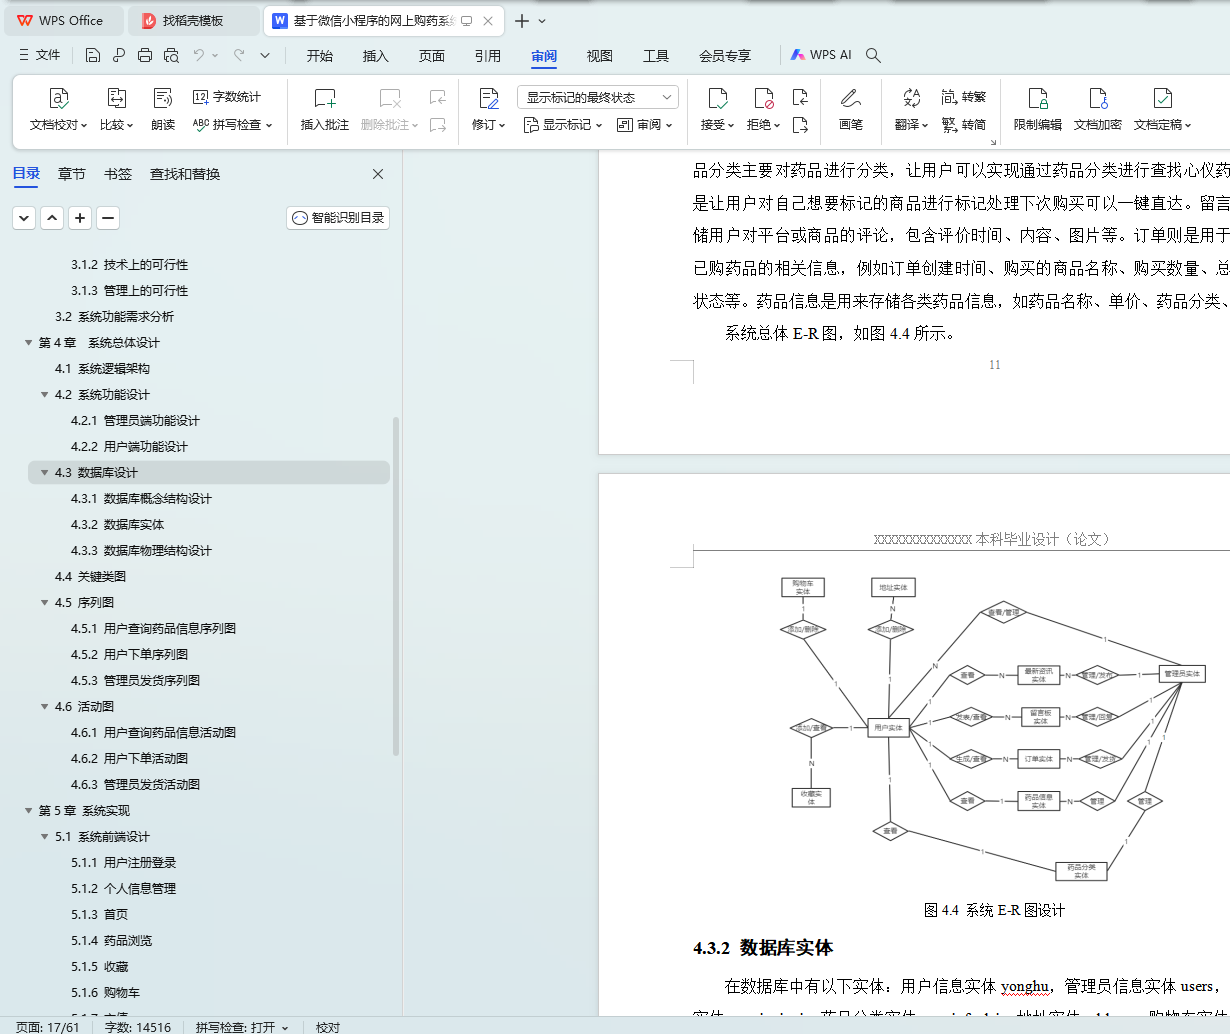The width and height of the screenshot is (1230, 1034).
Task: Collapse 第5章 系统实现 outline node
Action: pyautogui.click(x=28, y=810)
